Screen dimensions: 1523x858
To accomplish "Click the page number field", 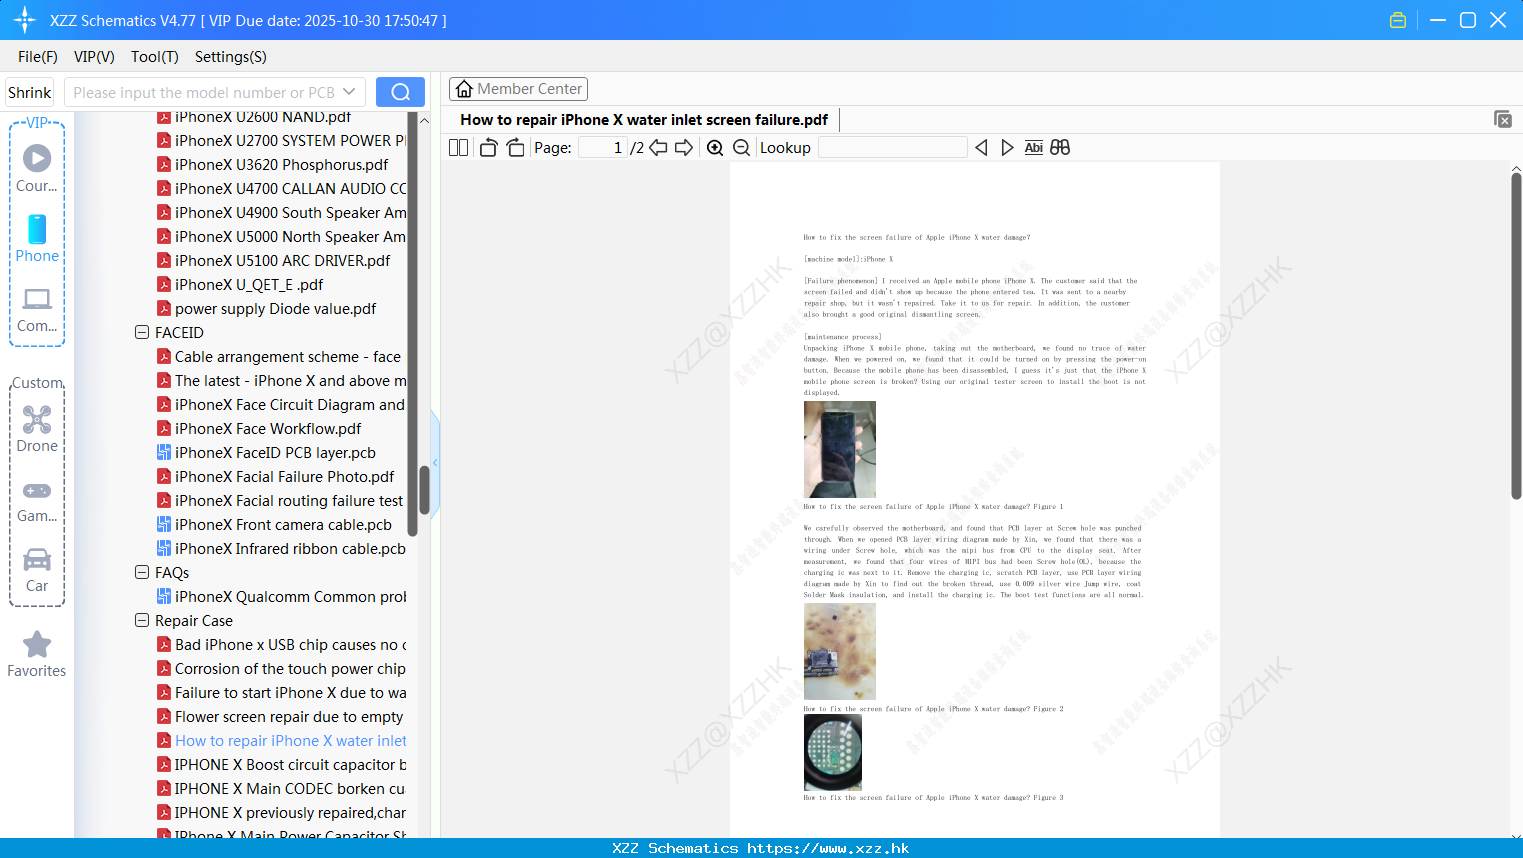I will coord(603,148).
